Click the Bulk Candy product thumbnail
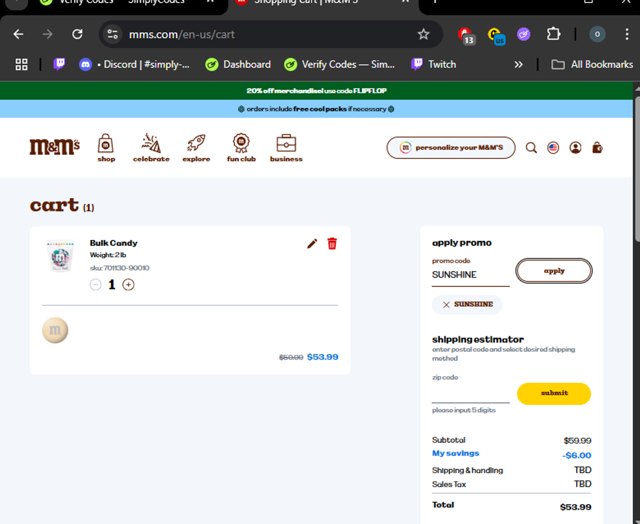Viewport: 640px width, 524px height. [x=60, y=256]
